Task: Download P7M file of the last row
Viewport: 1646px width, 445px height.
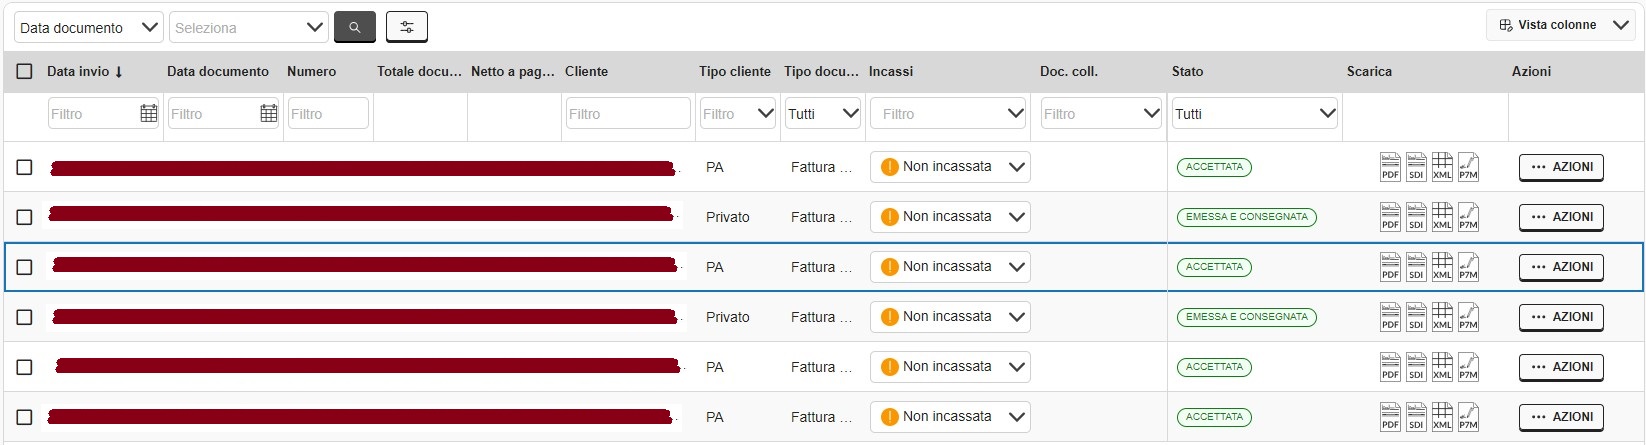Action: [1468, 417]
